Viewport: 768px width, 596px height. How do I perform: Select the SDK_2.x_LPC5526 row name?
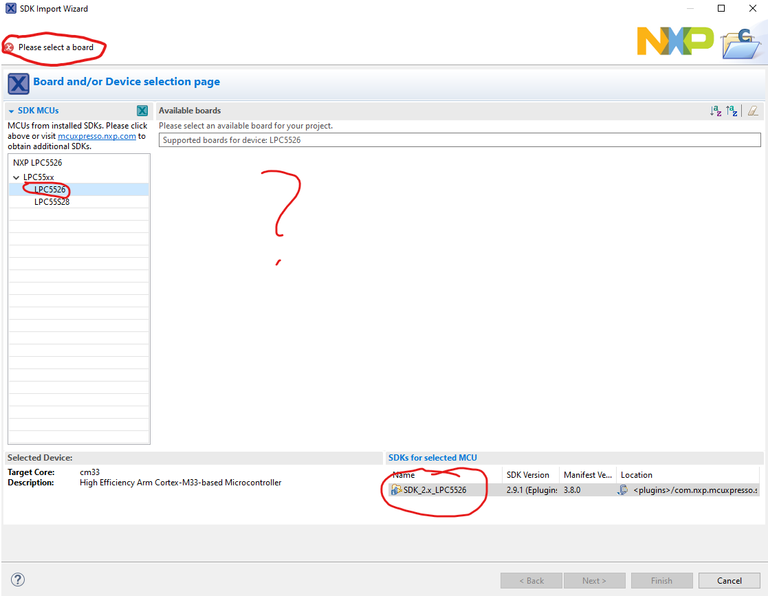coord(435,490)
